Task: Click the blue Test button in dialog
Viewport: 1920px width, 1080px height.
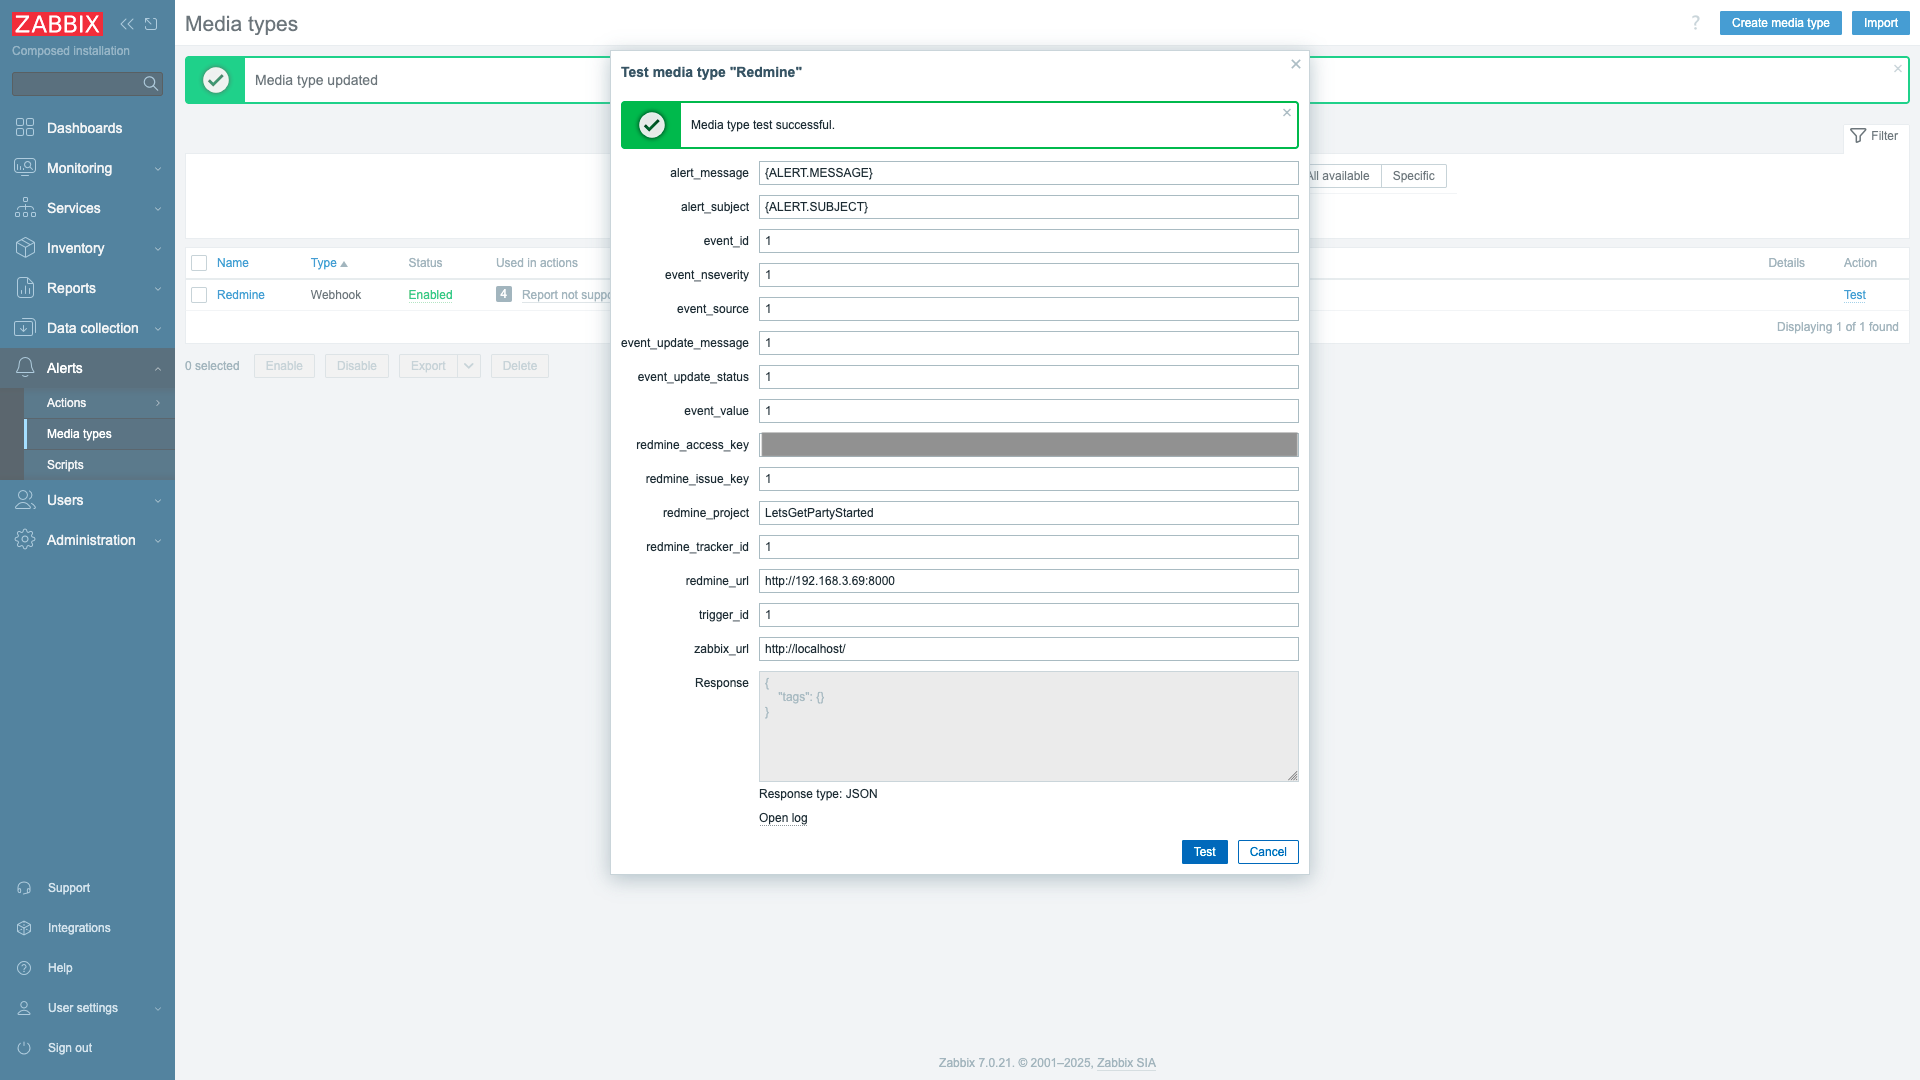Action: coord(1204,852)
